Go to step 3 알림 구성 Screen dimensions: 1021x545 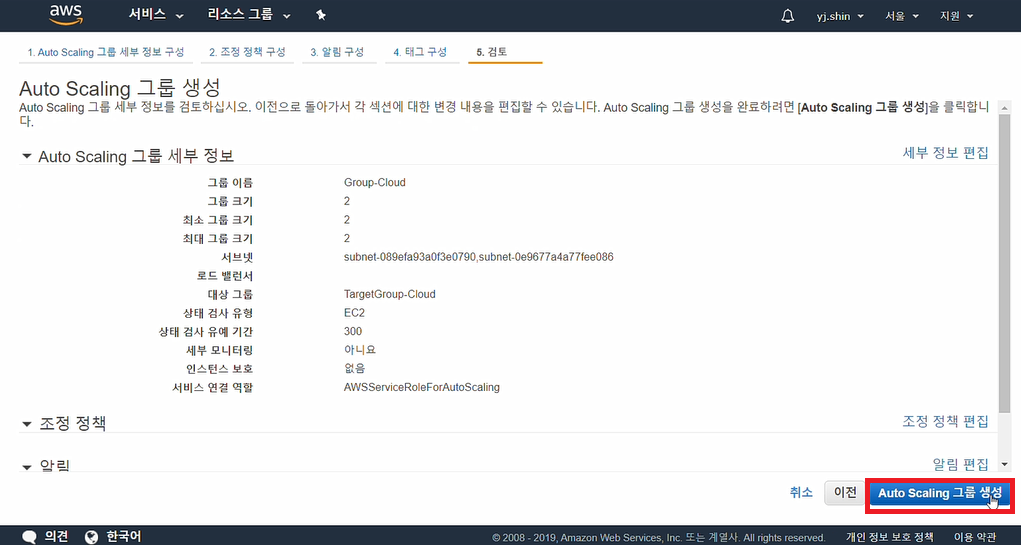337,53
